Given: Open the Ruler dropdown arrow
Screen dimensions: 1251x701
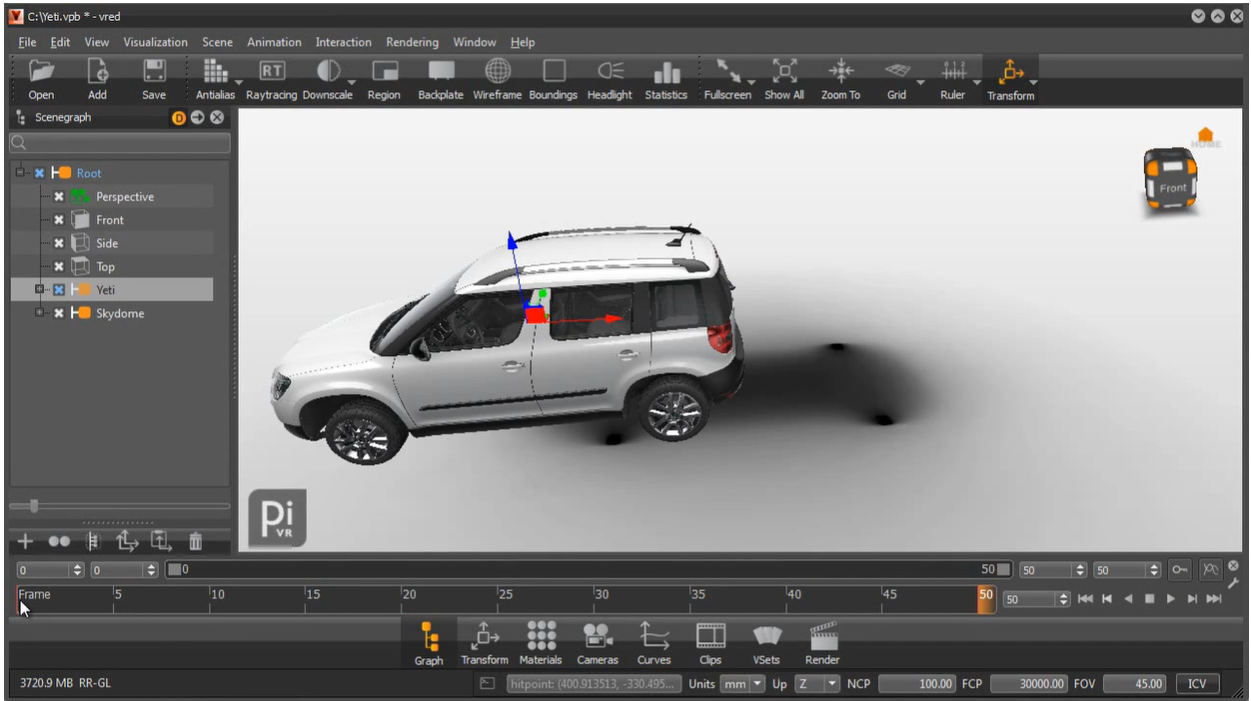Looking at the screenshot, I should point(976,83).
